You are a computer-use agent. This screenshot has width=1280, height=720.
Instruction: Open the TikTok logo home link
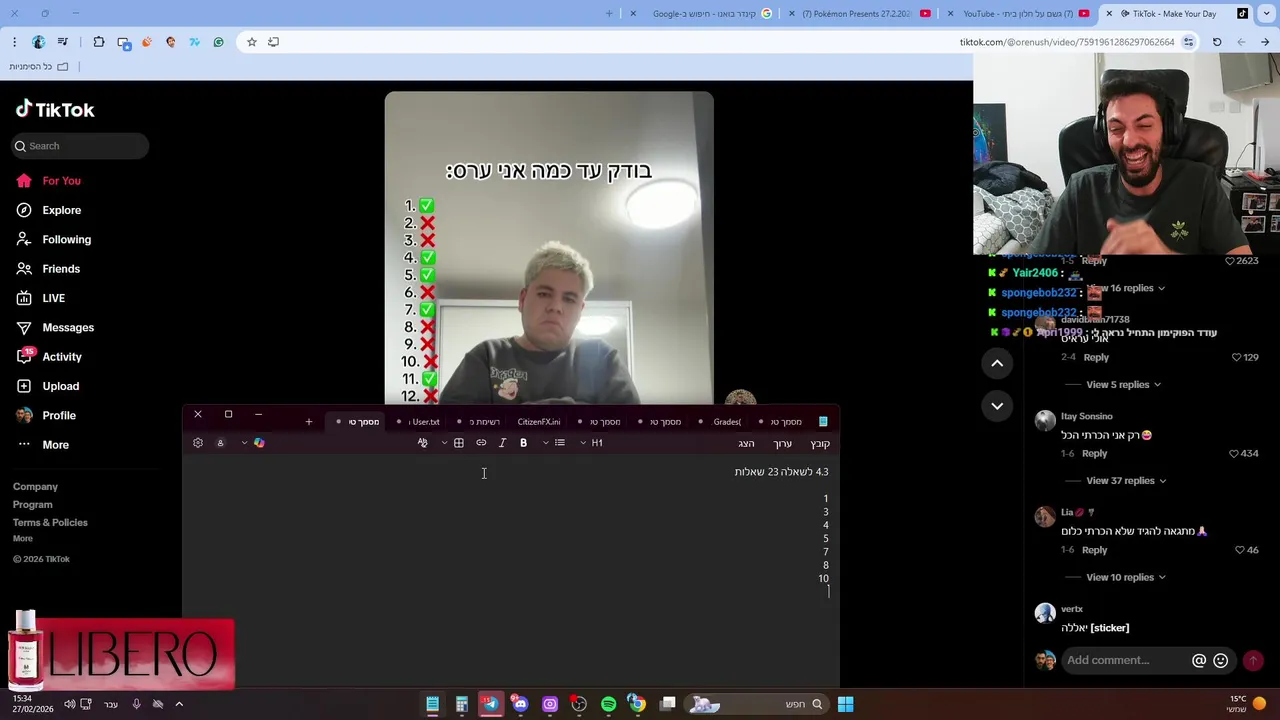click(x=55, y=109)
